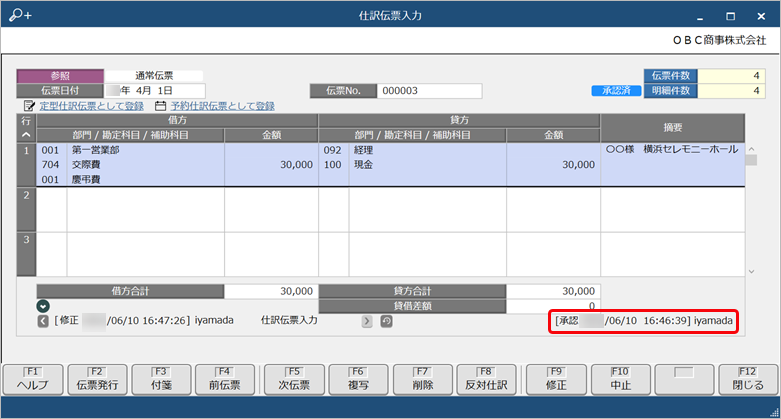Go to the previous history entry arrow
This screenshot has width=781, height=419.
click(x=43, y=321)
